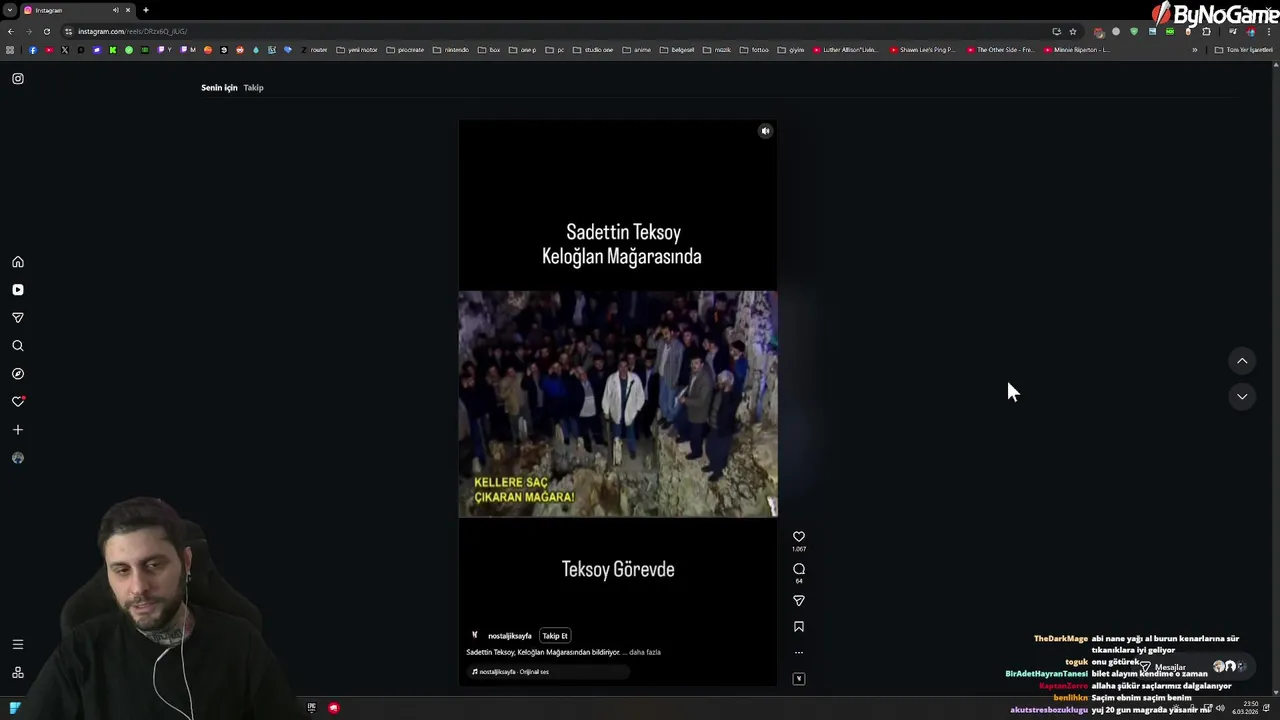This screenshot has height=720, width=1280.
Task: Follow nostaljiksayfa with Takip Et button
Action: pos(555,636)
